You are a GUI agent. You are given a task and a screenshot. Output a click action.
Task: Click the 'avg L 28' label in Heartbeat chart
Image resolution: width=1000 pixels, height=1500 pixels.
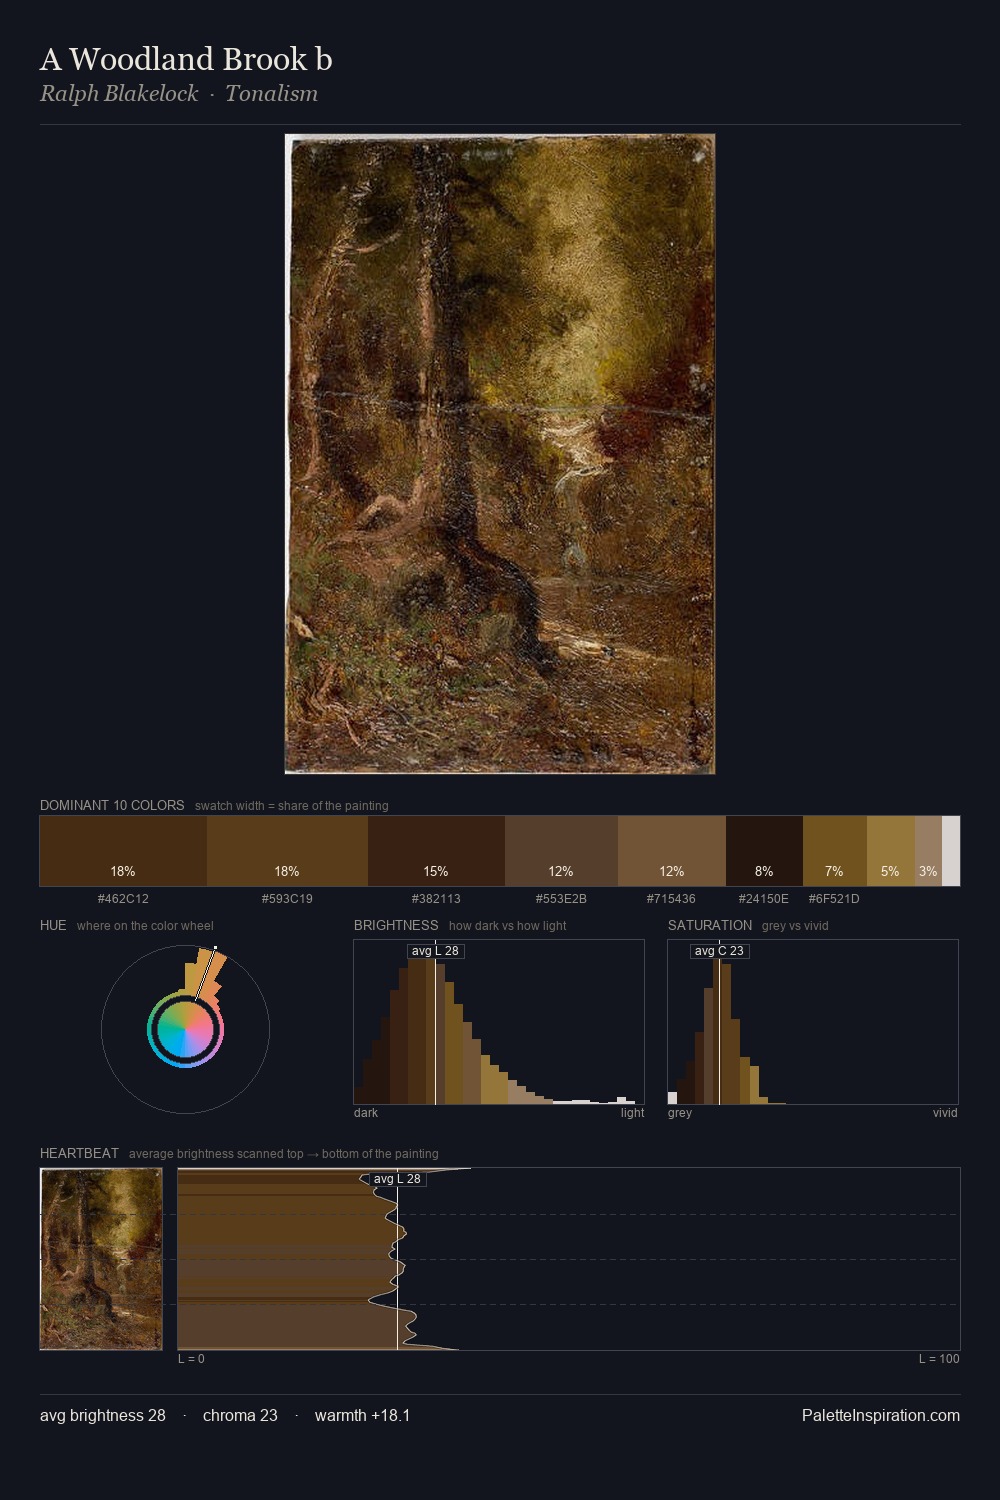click(x=397, y=1179)
